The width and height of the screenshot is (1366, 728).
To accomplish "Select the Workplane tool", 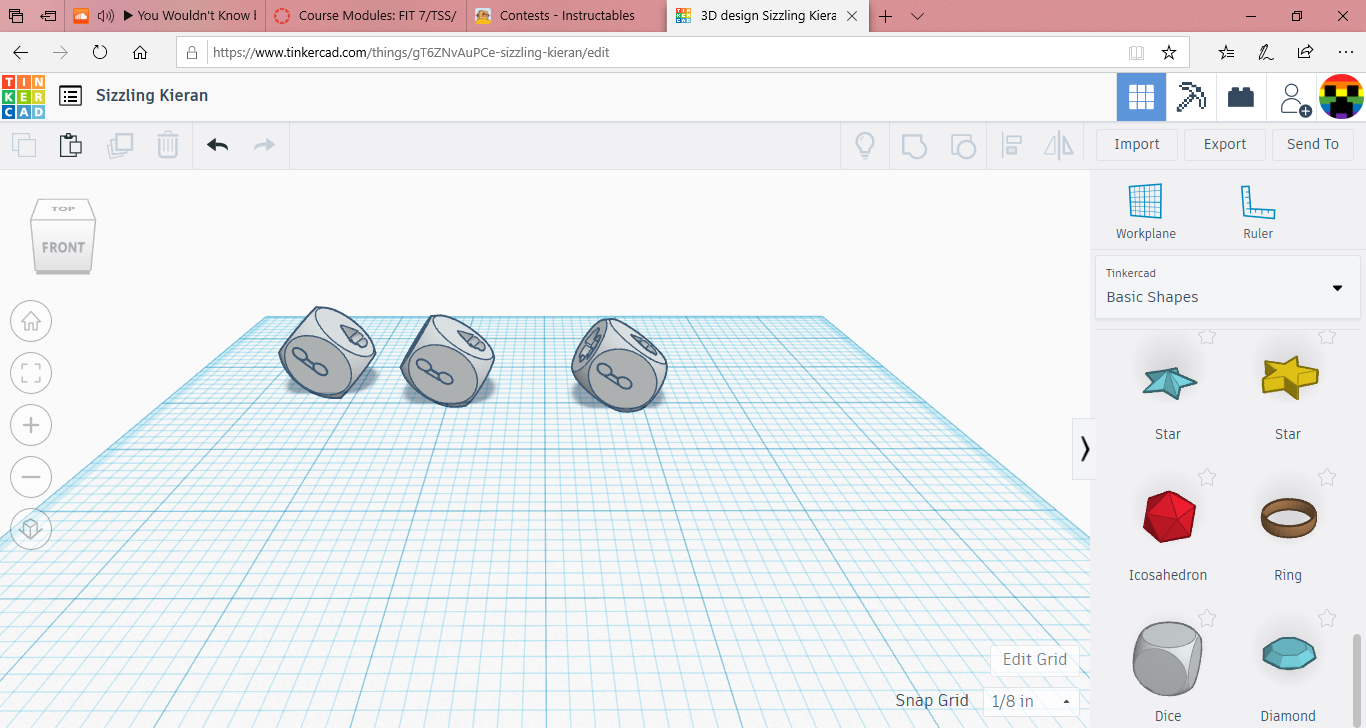I will click(1146, 211).
